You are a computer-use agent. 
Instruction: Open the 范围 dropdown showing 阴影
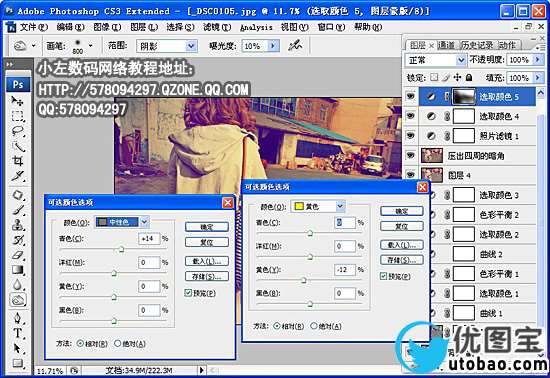coord(191,46)
